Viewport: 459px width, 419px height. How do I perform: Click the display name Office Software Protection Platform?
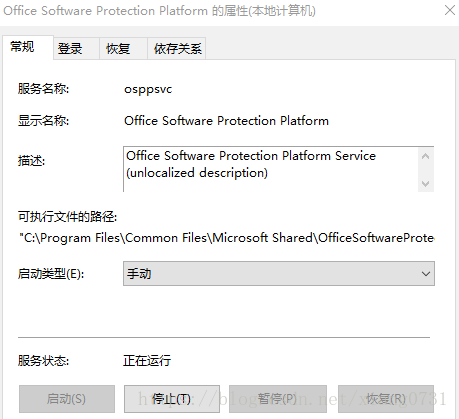coord(226,121)
